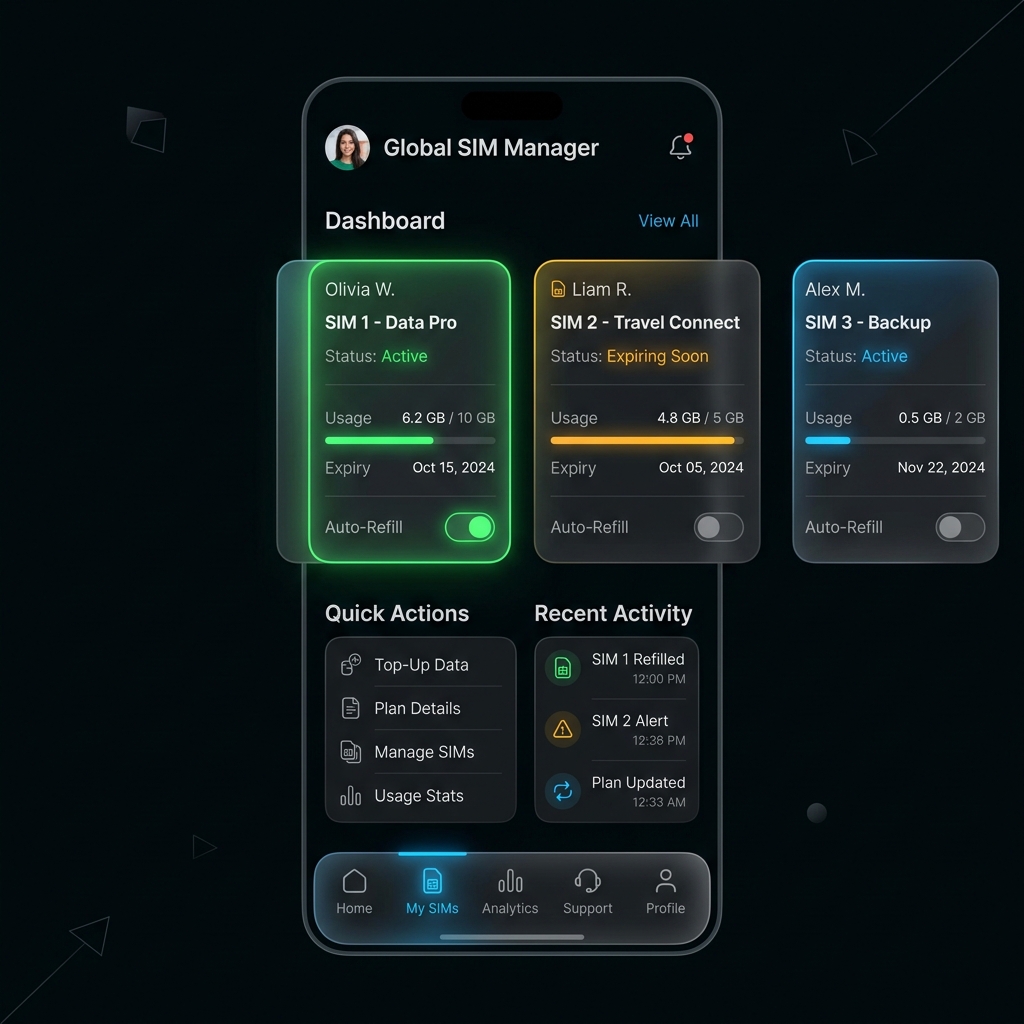The height and width of the screenshot is (1024, 1024).
Task: Click the Oct 05, 2024 expiry date
Action: coord(701,468)
